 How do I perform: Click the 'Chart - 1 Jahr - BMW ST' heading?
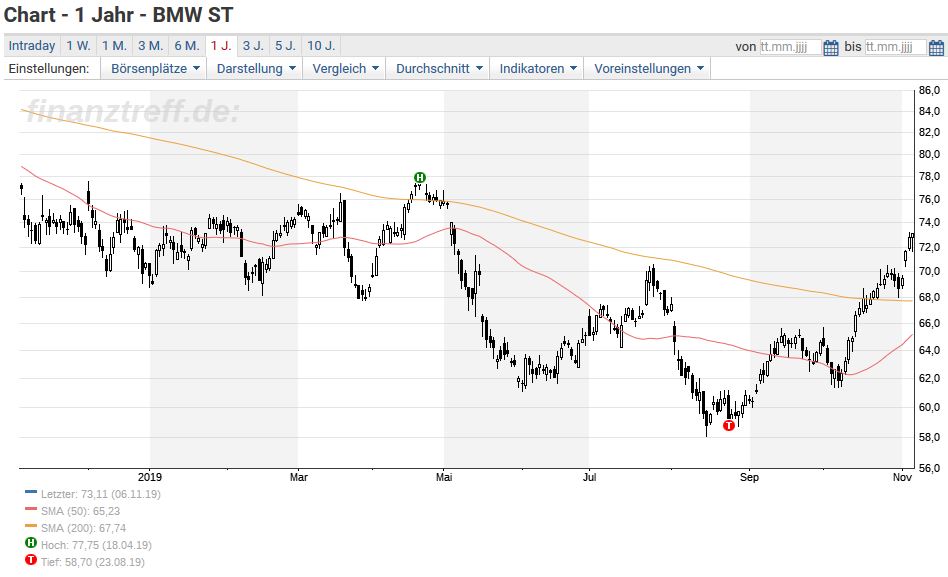[x=118, y=15]
